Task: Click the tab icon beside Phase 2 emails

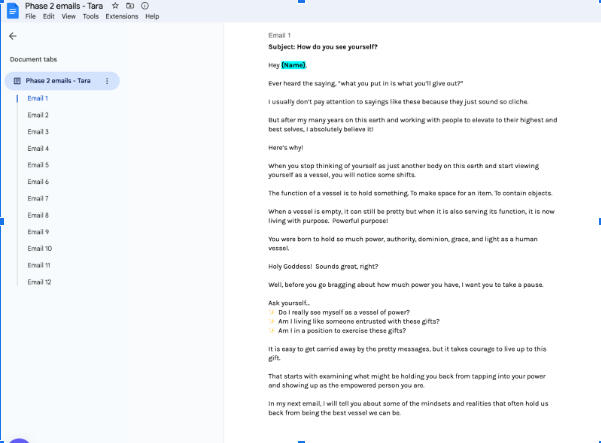Action: 17,80
